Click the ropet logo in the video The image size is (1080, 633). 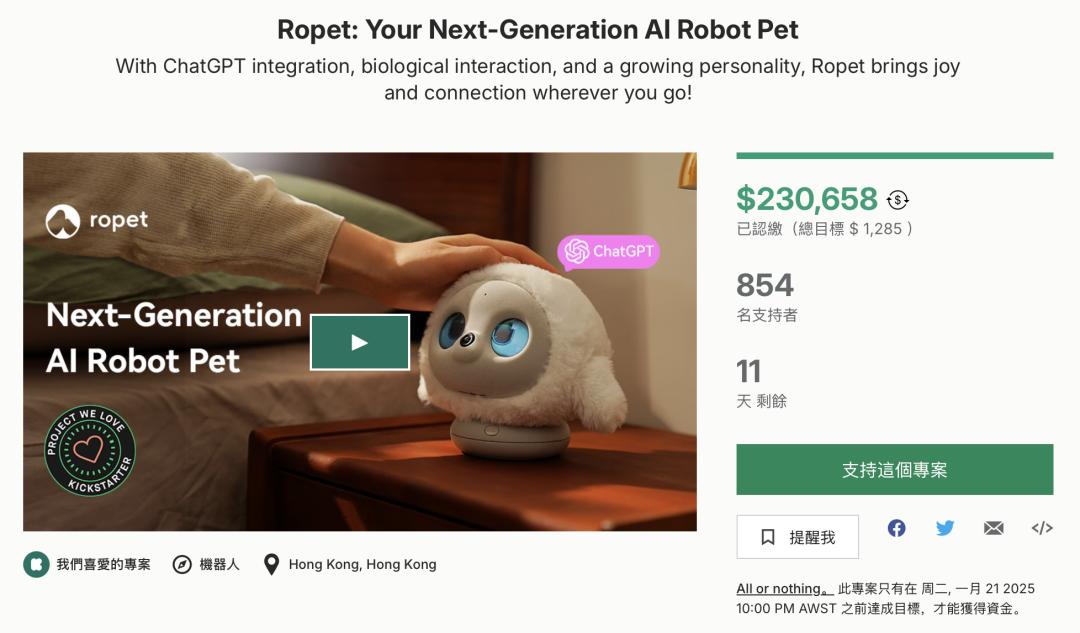[x=97, y=221]
